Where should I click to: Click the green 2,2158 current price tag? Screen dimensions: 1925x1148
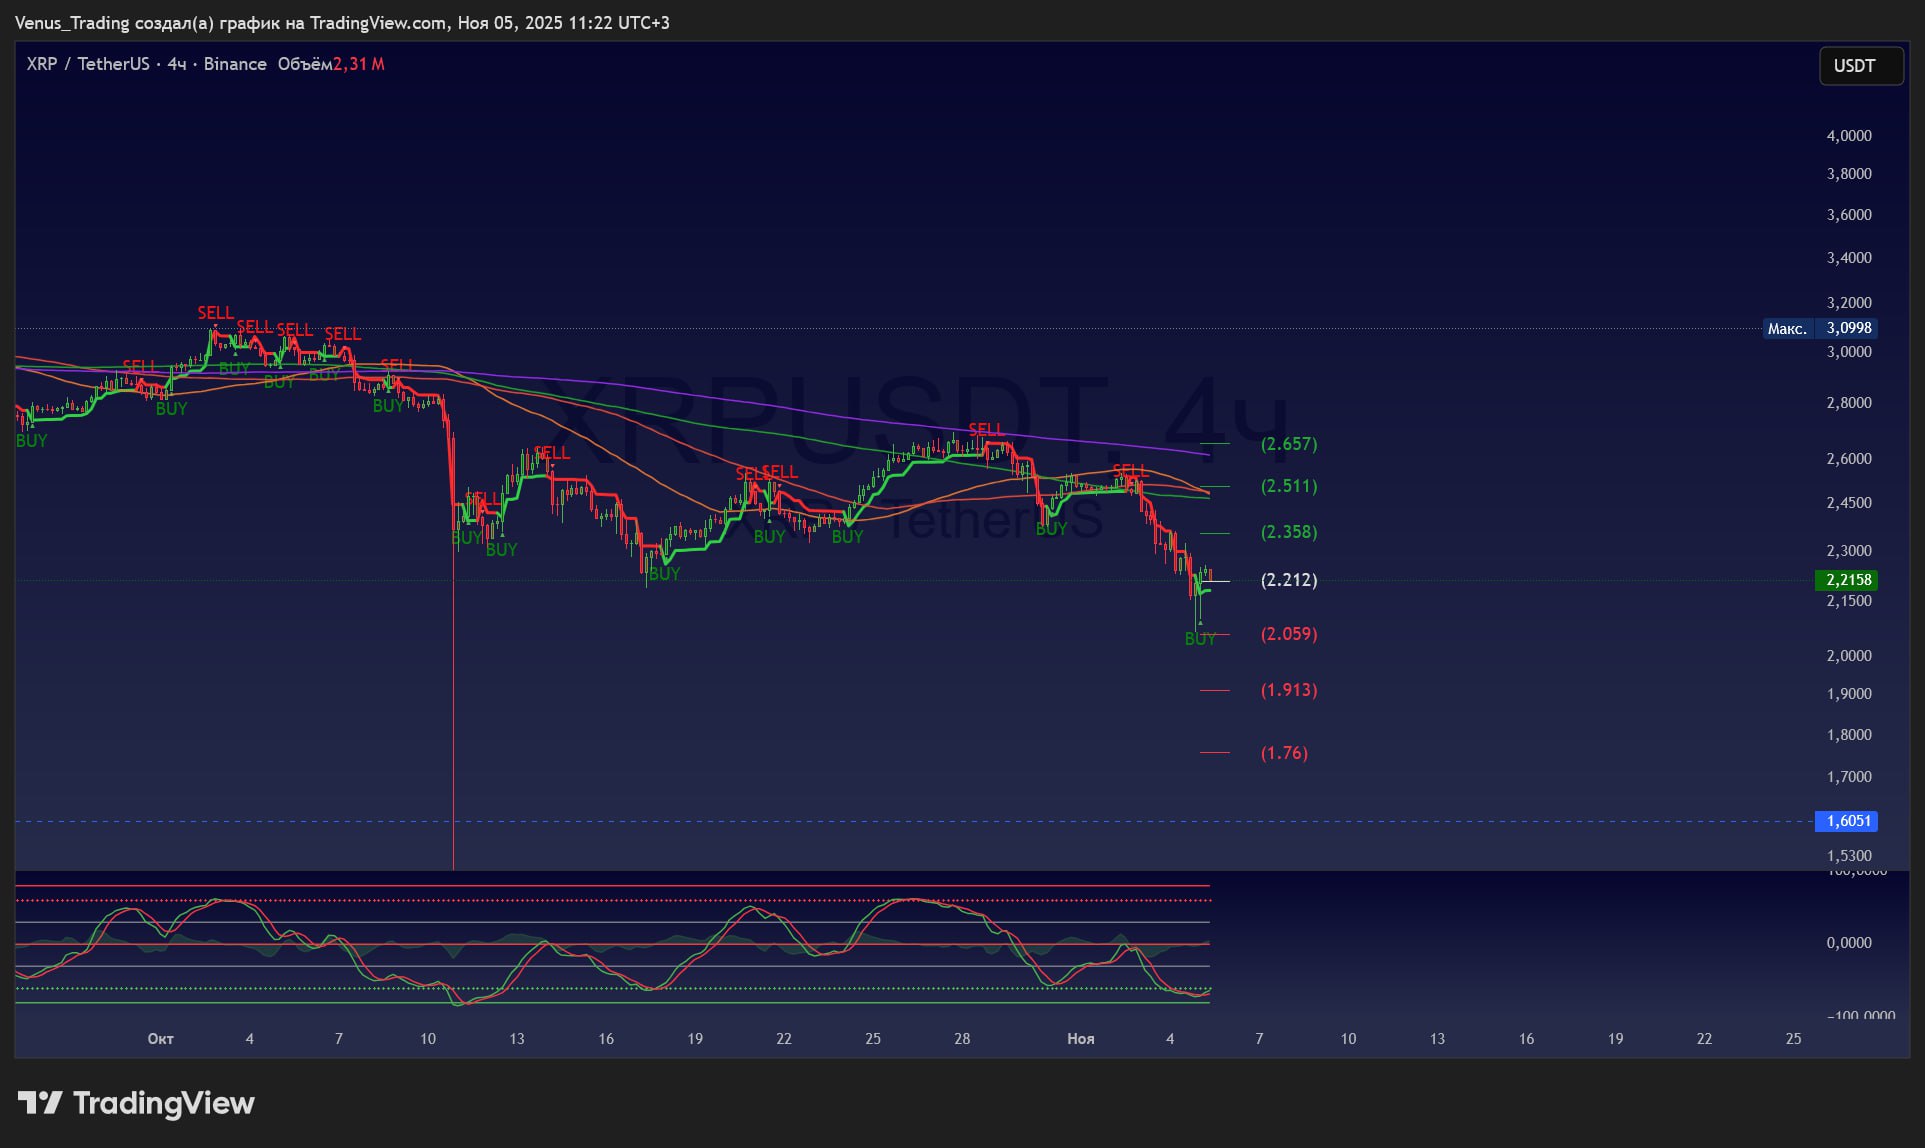point(1846,580)
